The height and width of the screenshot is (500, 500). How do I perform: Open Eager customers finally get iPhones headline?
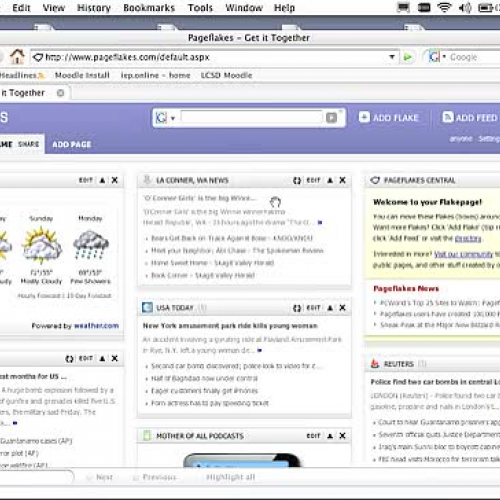204,391
